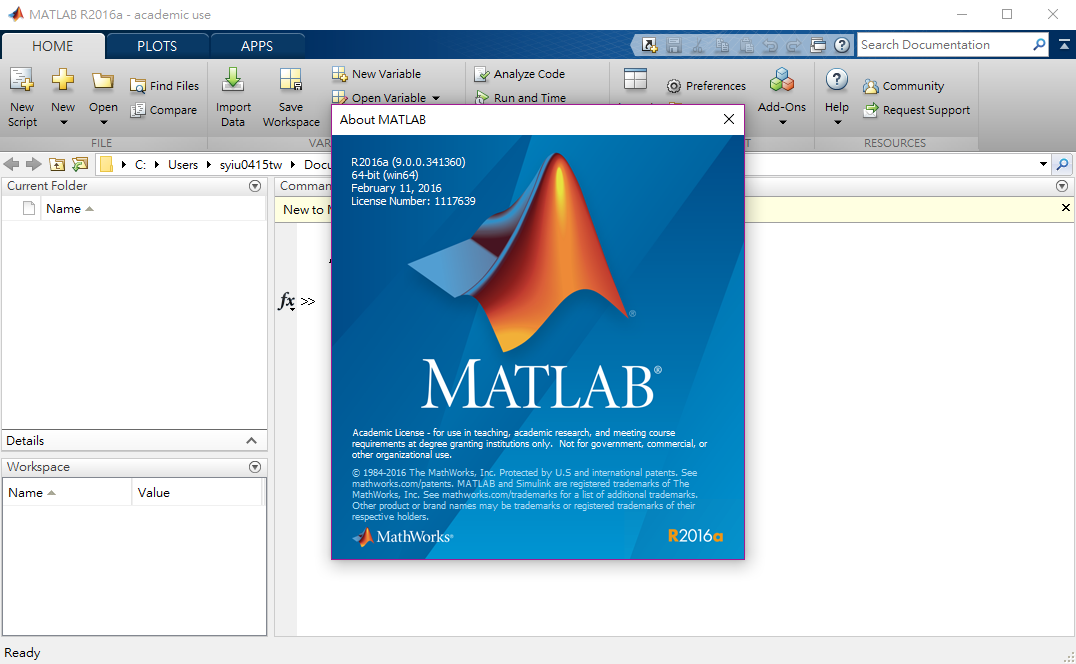Switch to the APPS tab
Viewport: 1076px width, 664px height.
[257, 46]
